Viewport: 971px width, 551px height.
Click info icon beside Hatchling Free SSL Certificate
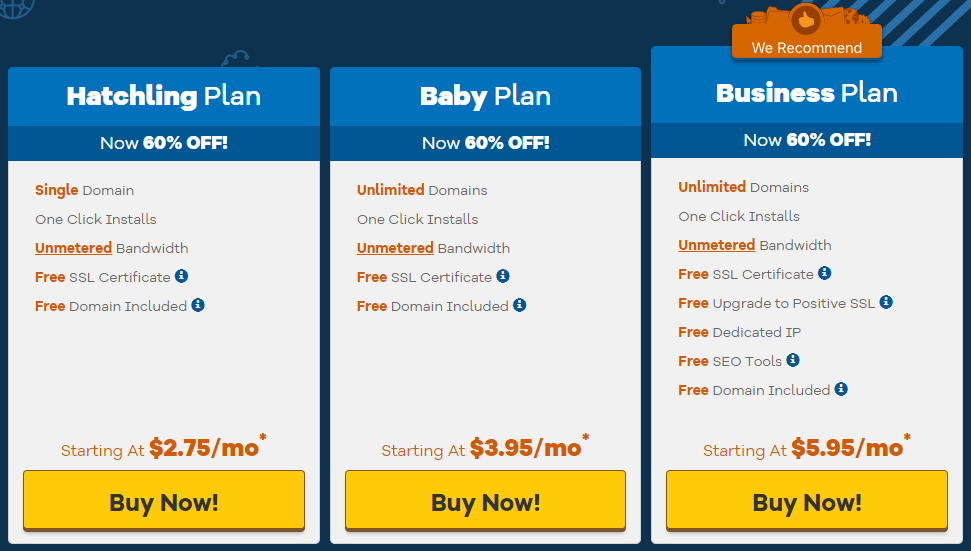point(181,276)
